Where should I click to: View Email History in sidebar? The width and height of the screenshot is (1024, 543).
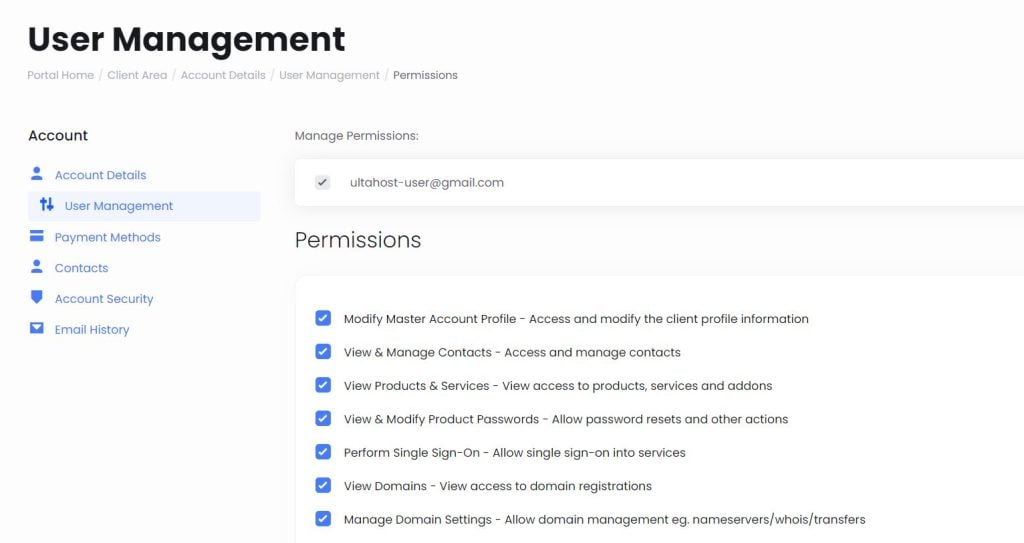point(92,329)
